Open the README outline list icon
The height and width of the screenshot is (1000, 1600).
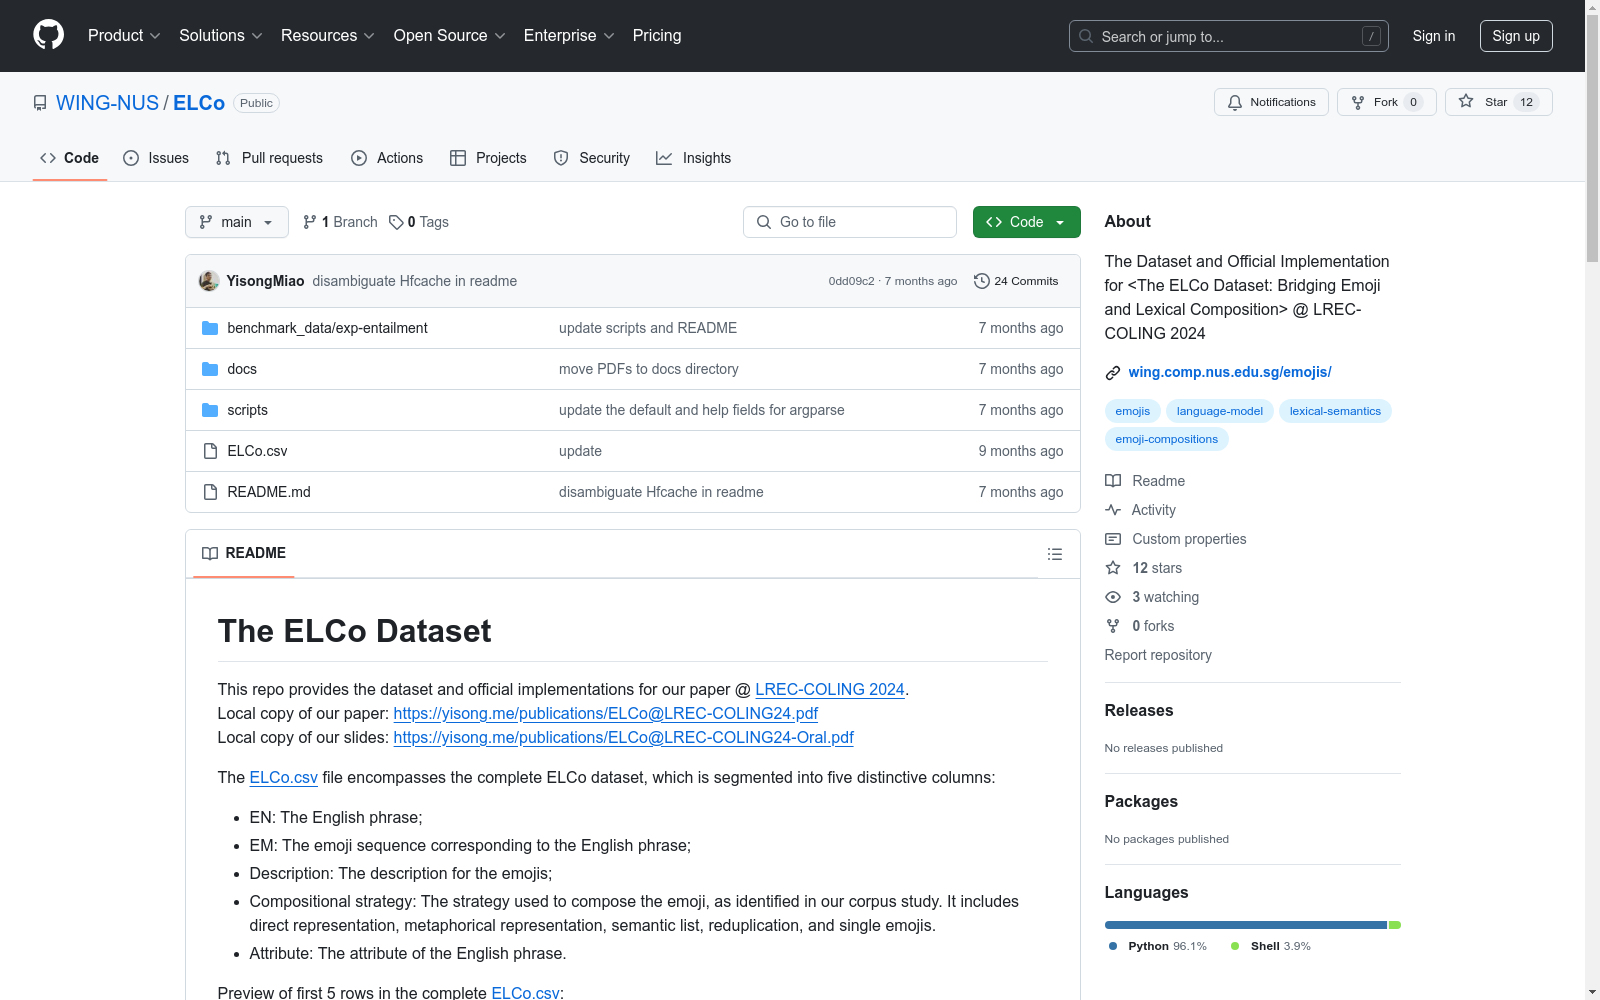1055,554
